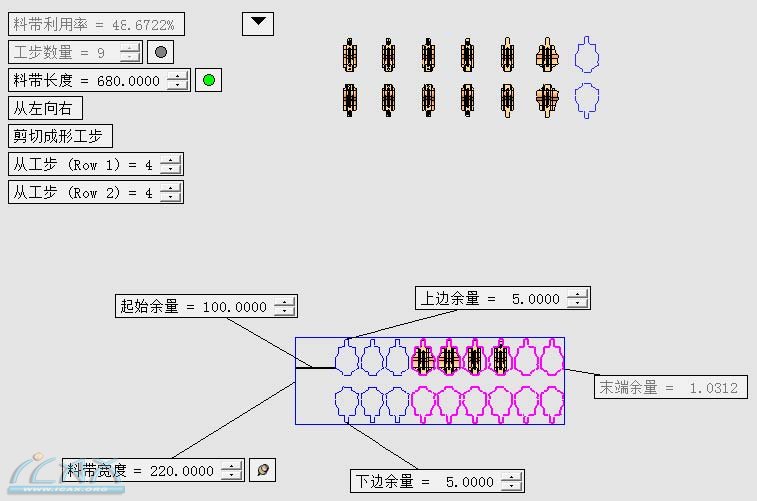Click the 末端余量 = 1.0312 readout
The height and width of the screenshot is (501, 757).
pyautogui.click(x=671, y=387)
